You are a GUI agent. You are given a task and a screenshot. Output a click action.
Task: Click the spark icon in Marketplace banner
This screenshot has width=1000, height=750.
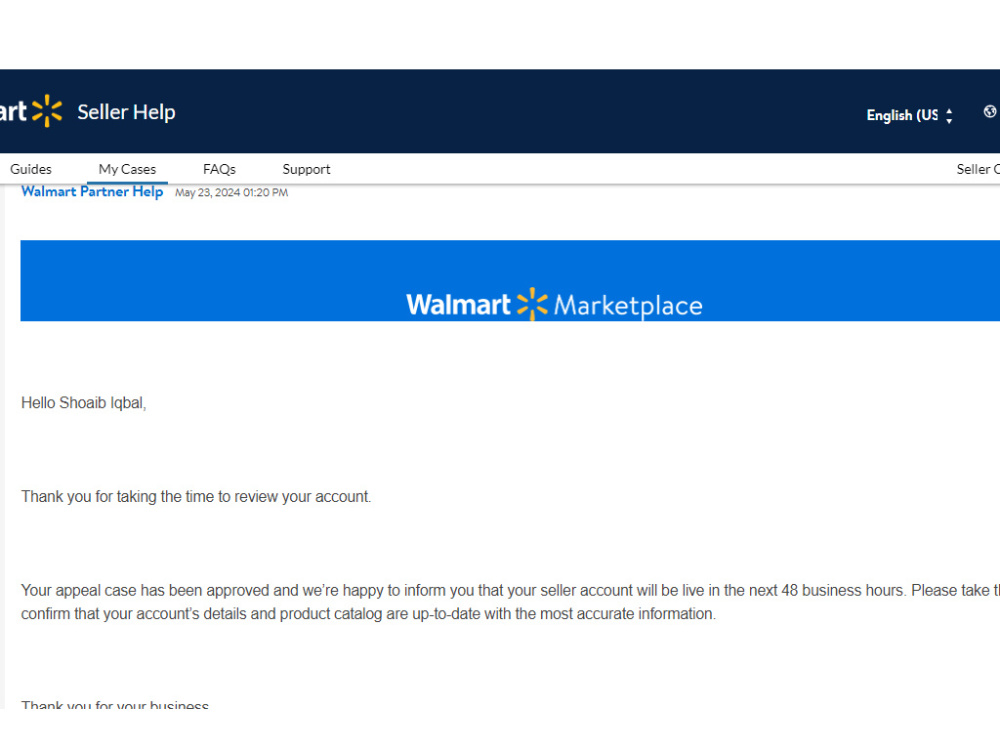532,304
